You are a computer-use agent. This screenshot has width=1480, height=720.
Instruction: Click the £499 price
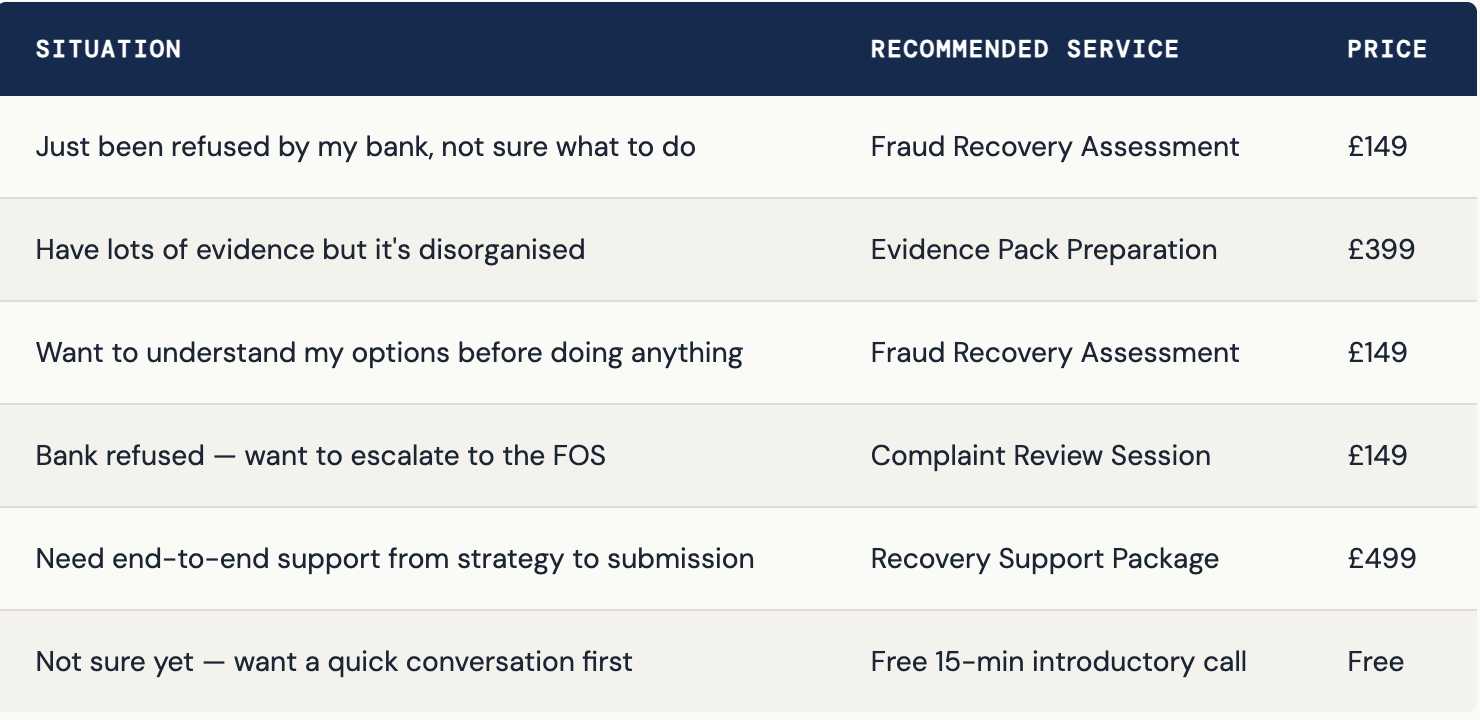pos(1381,559)
